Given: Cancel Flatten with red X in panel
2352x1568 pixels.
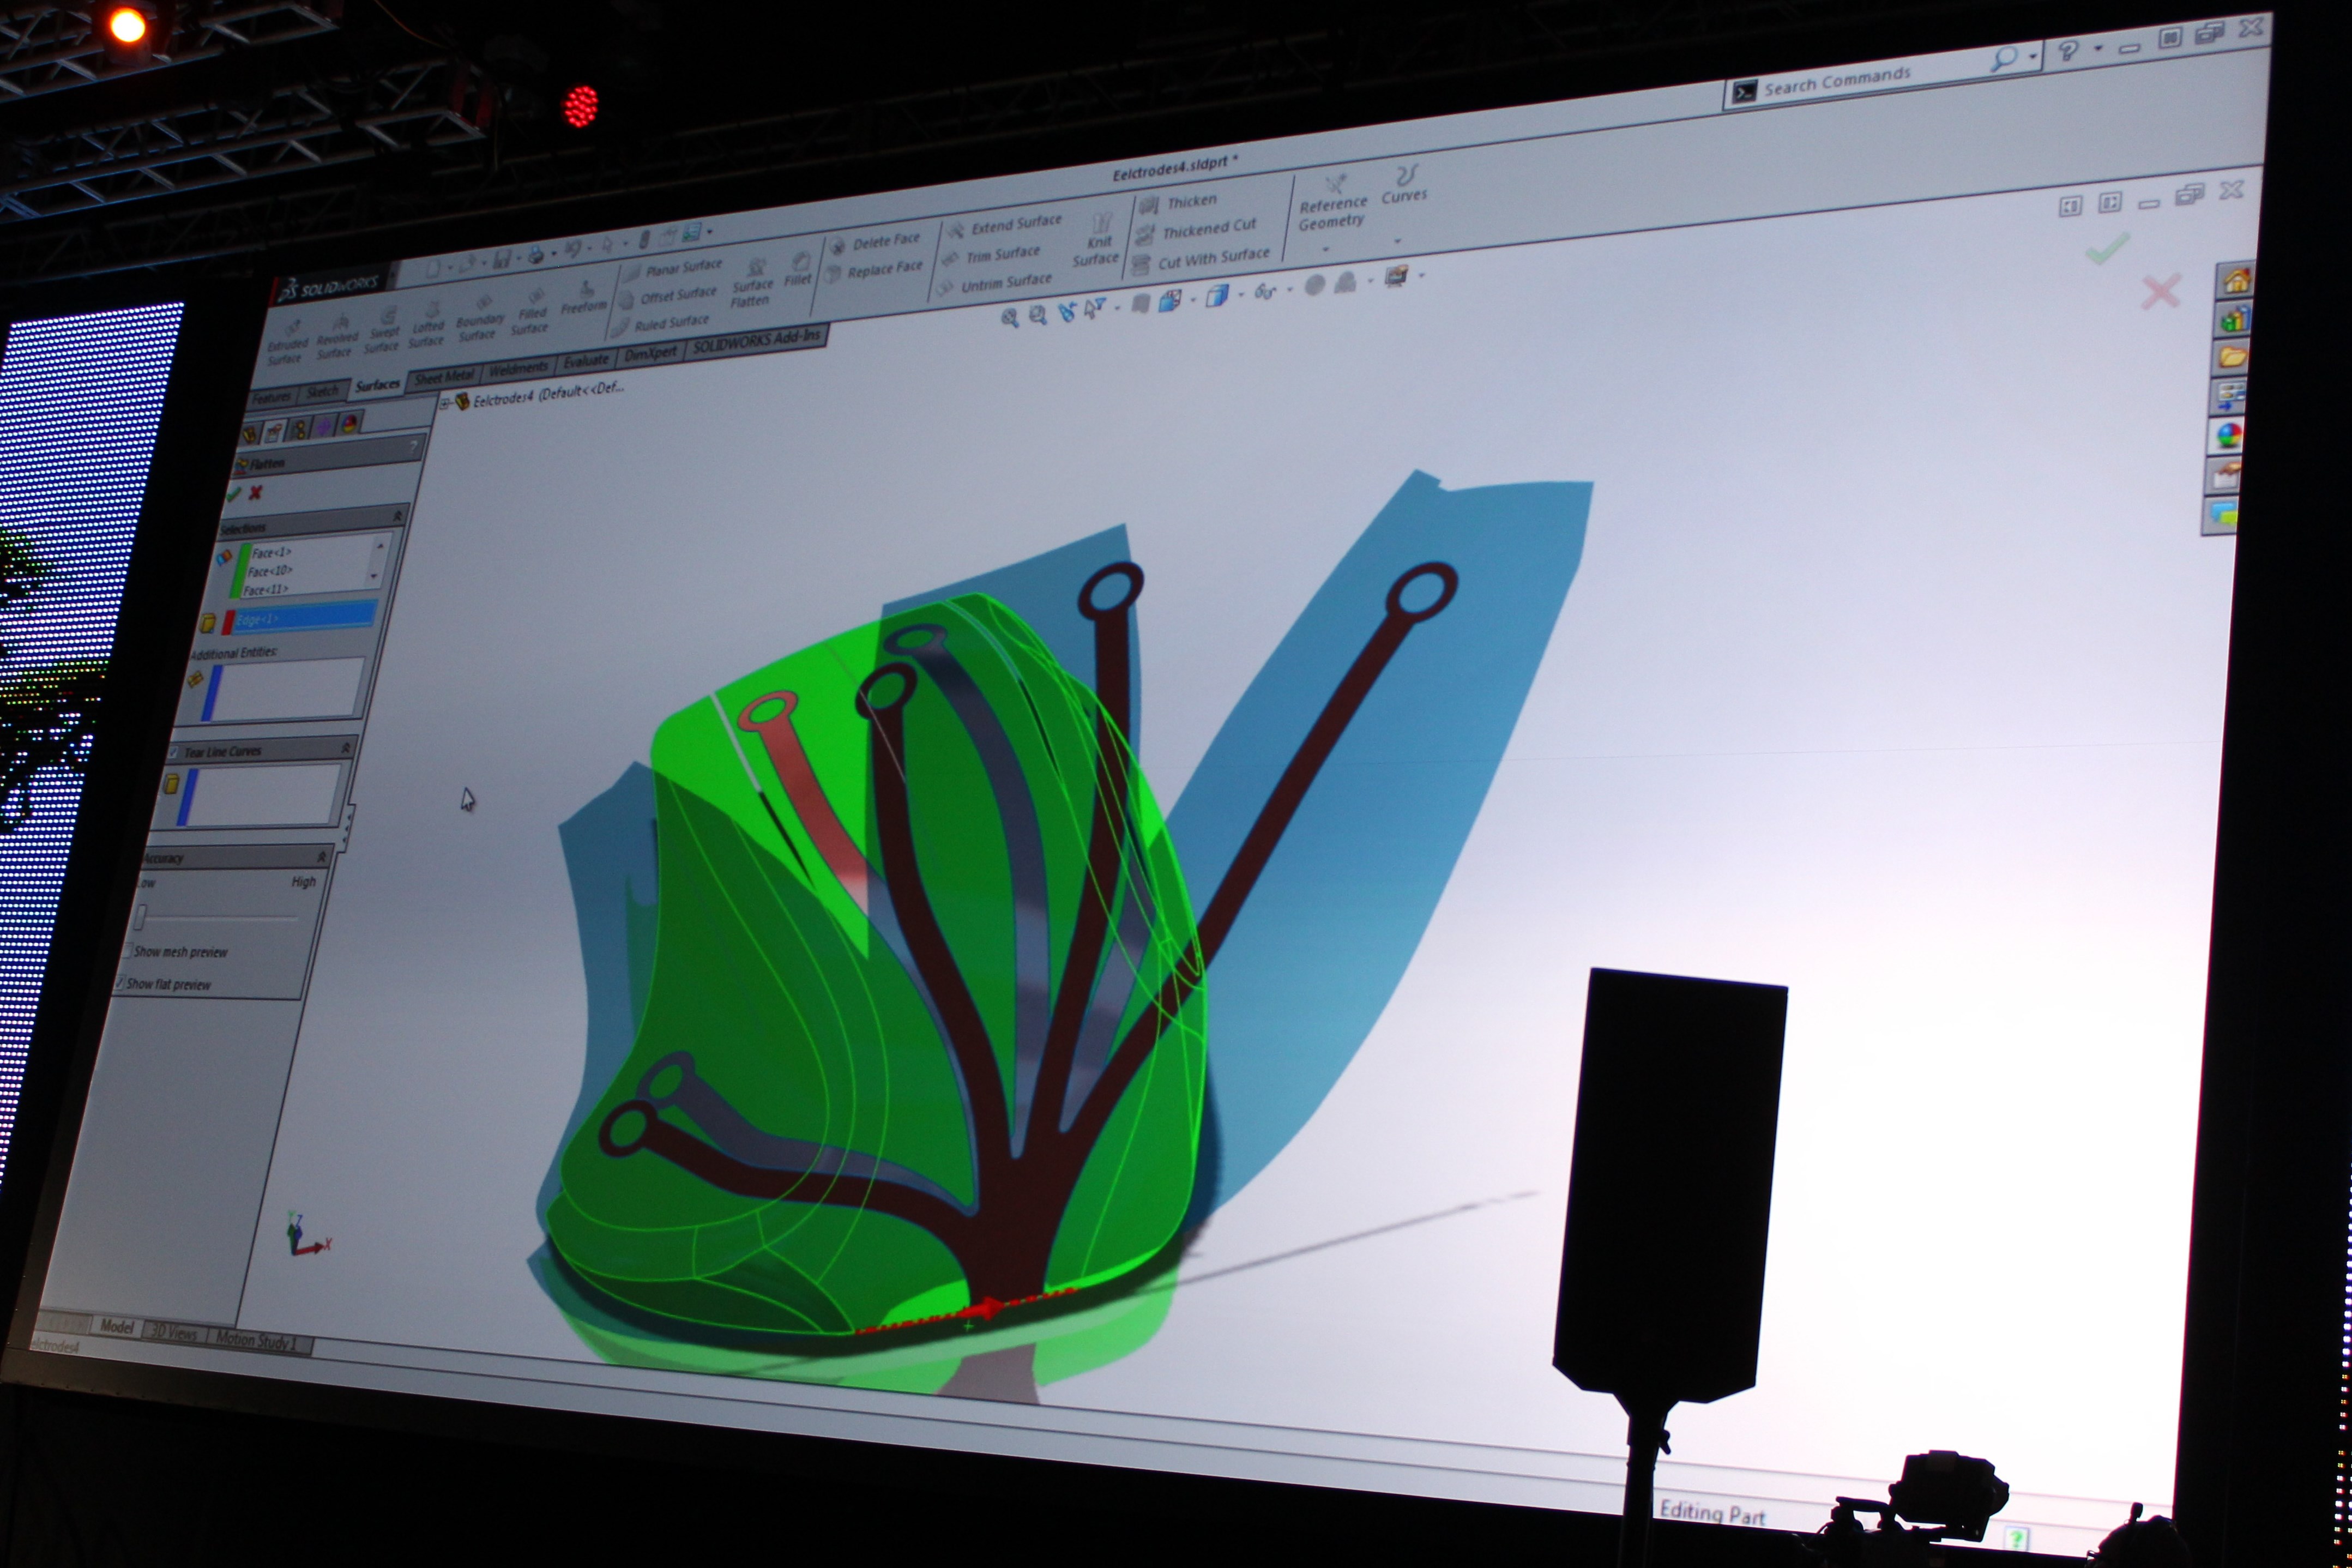Looking at the screenshot, I should [x=256, y=492].
